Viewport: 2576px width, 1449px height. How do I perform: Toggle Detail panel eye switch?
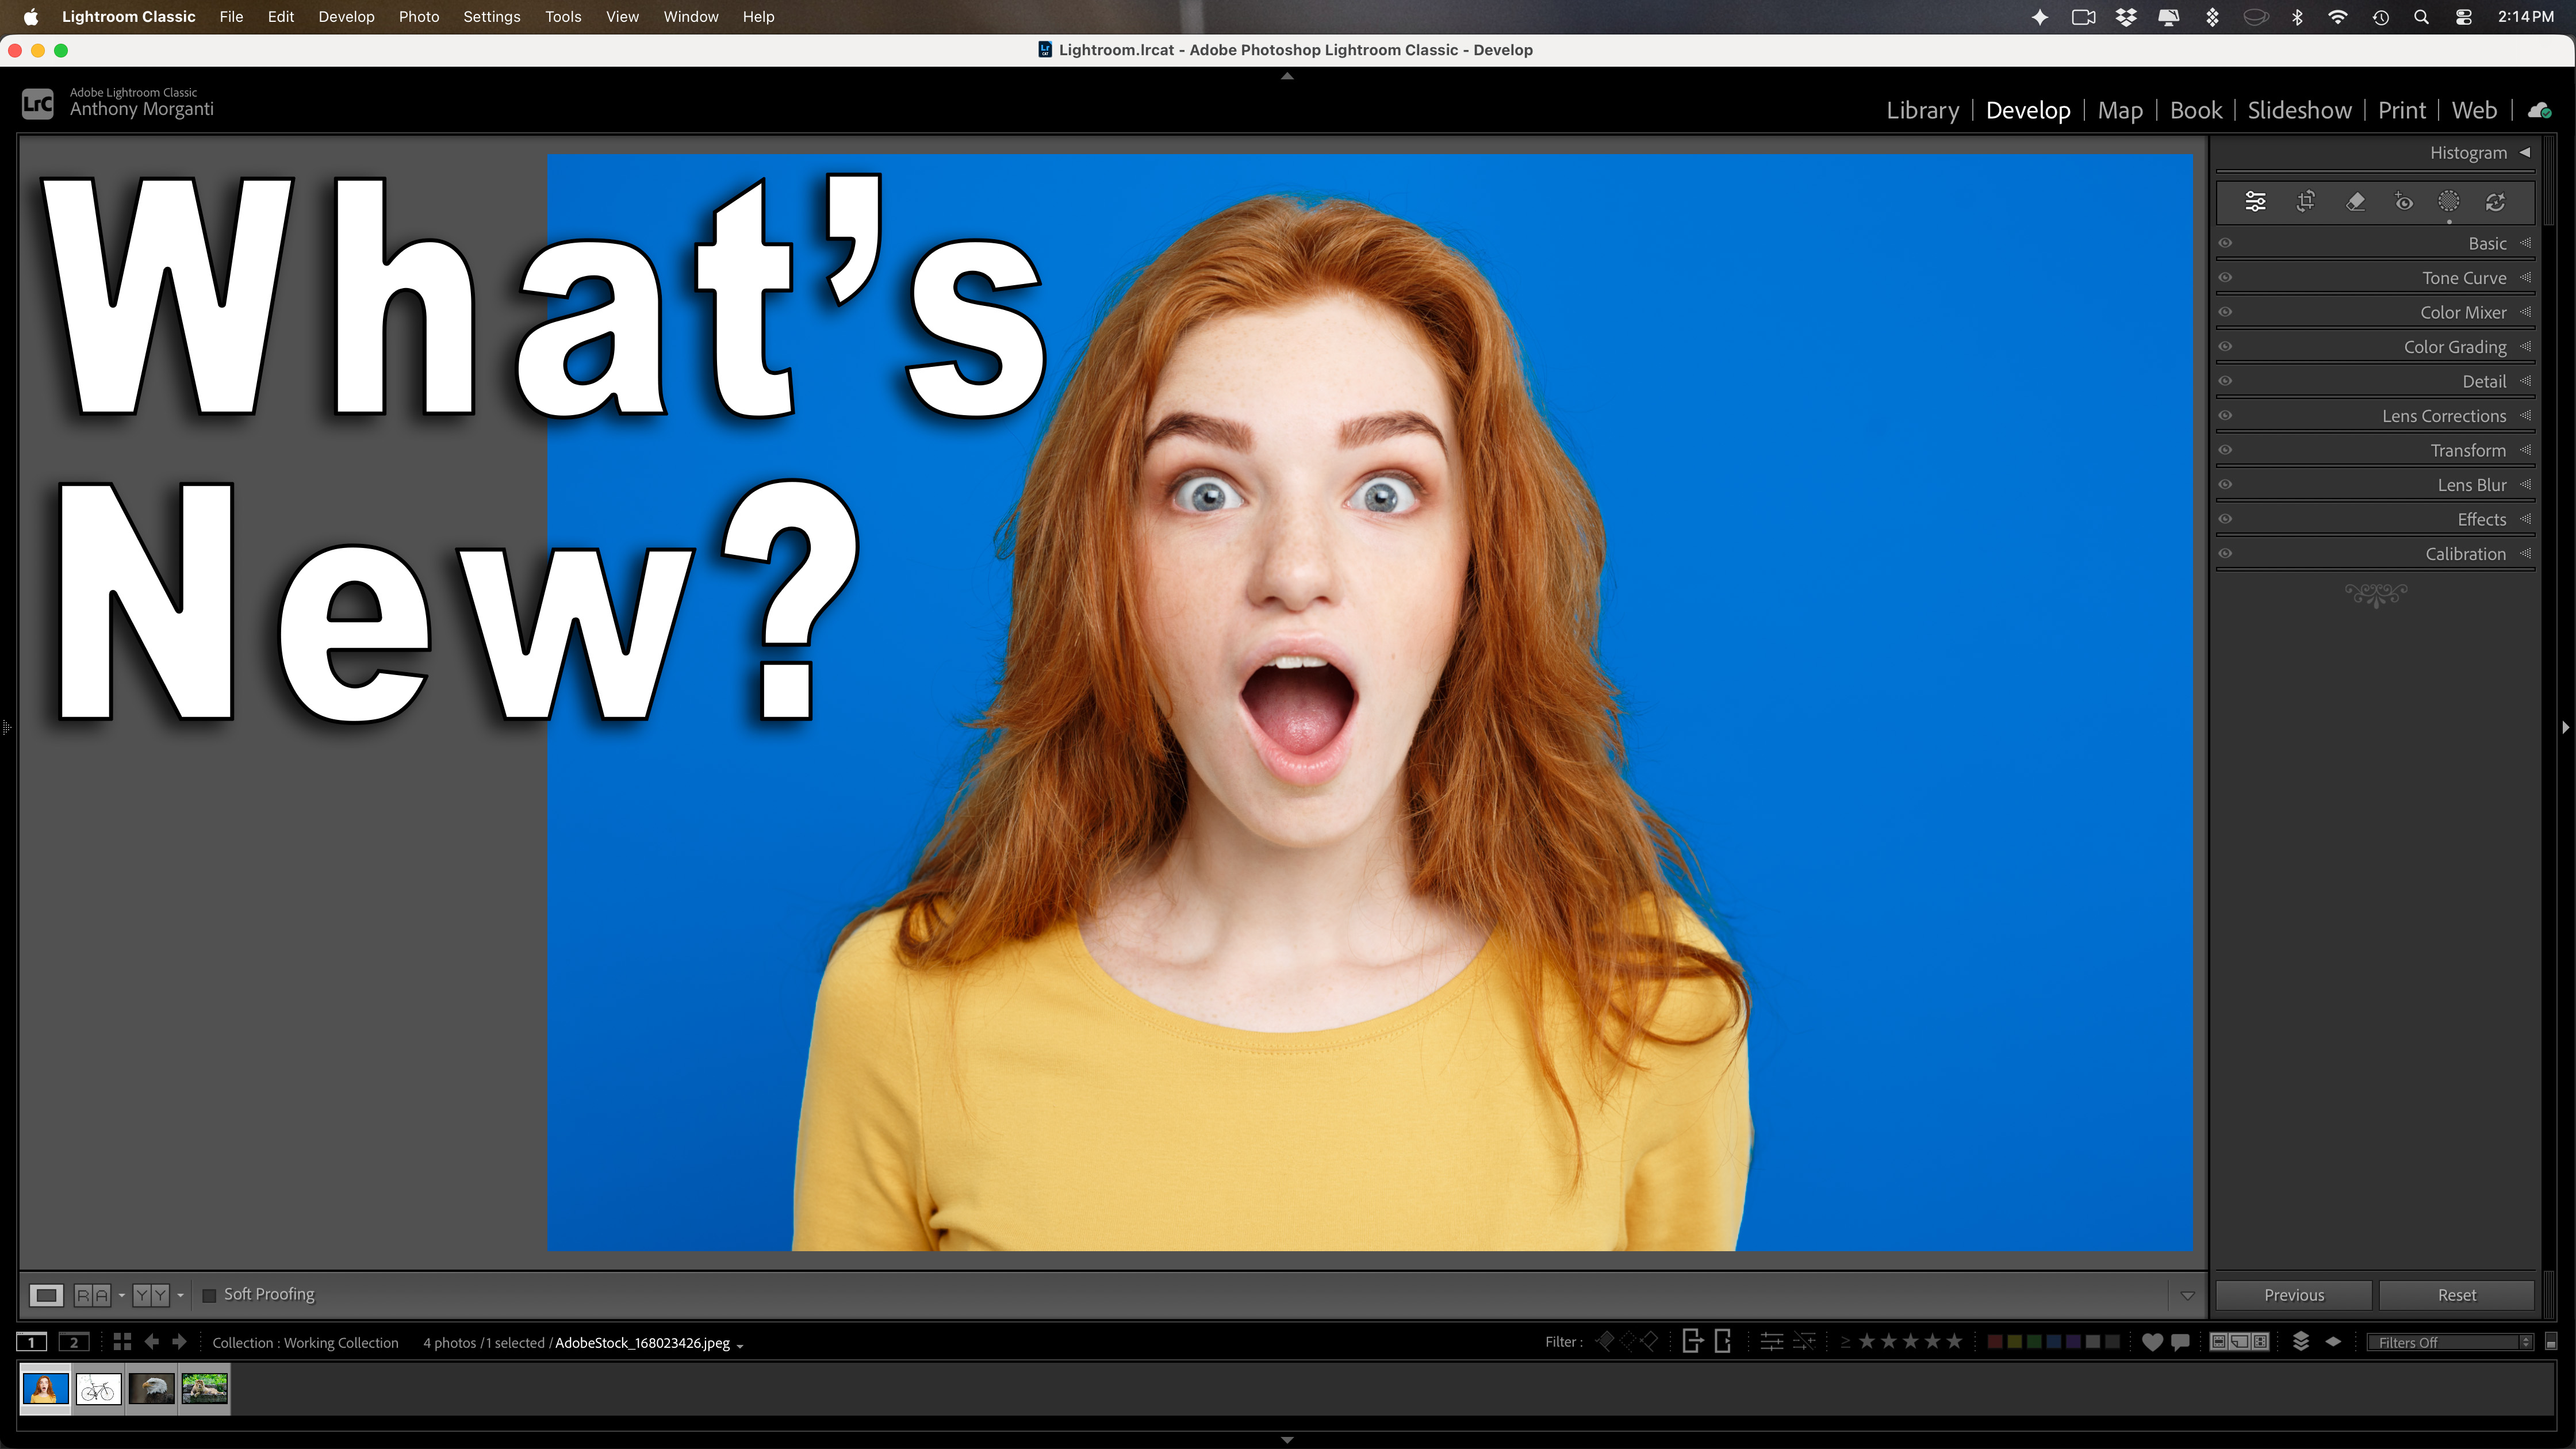pos(2225,381)
